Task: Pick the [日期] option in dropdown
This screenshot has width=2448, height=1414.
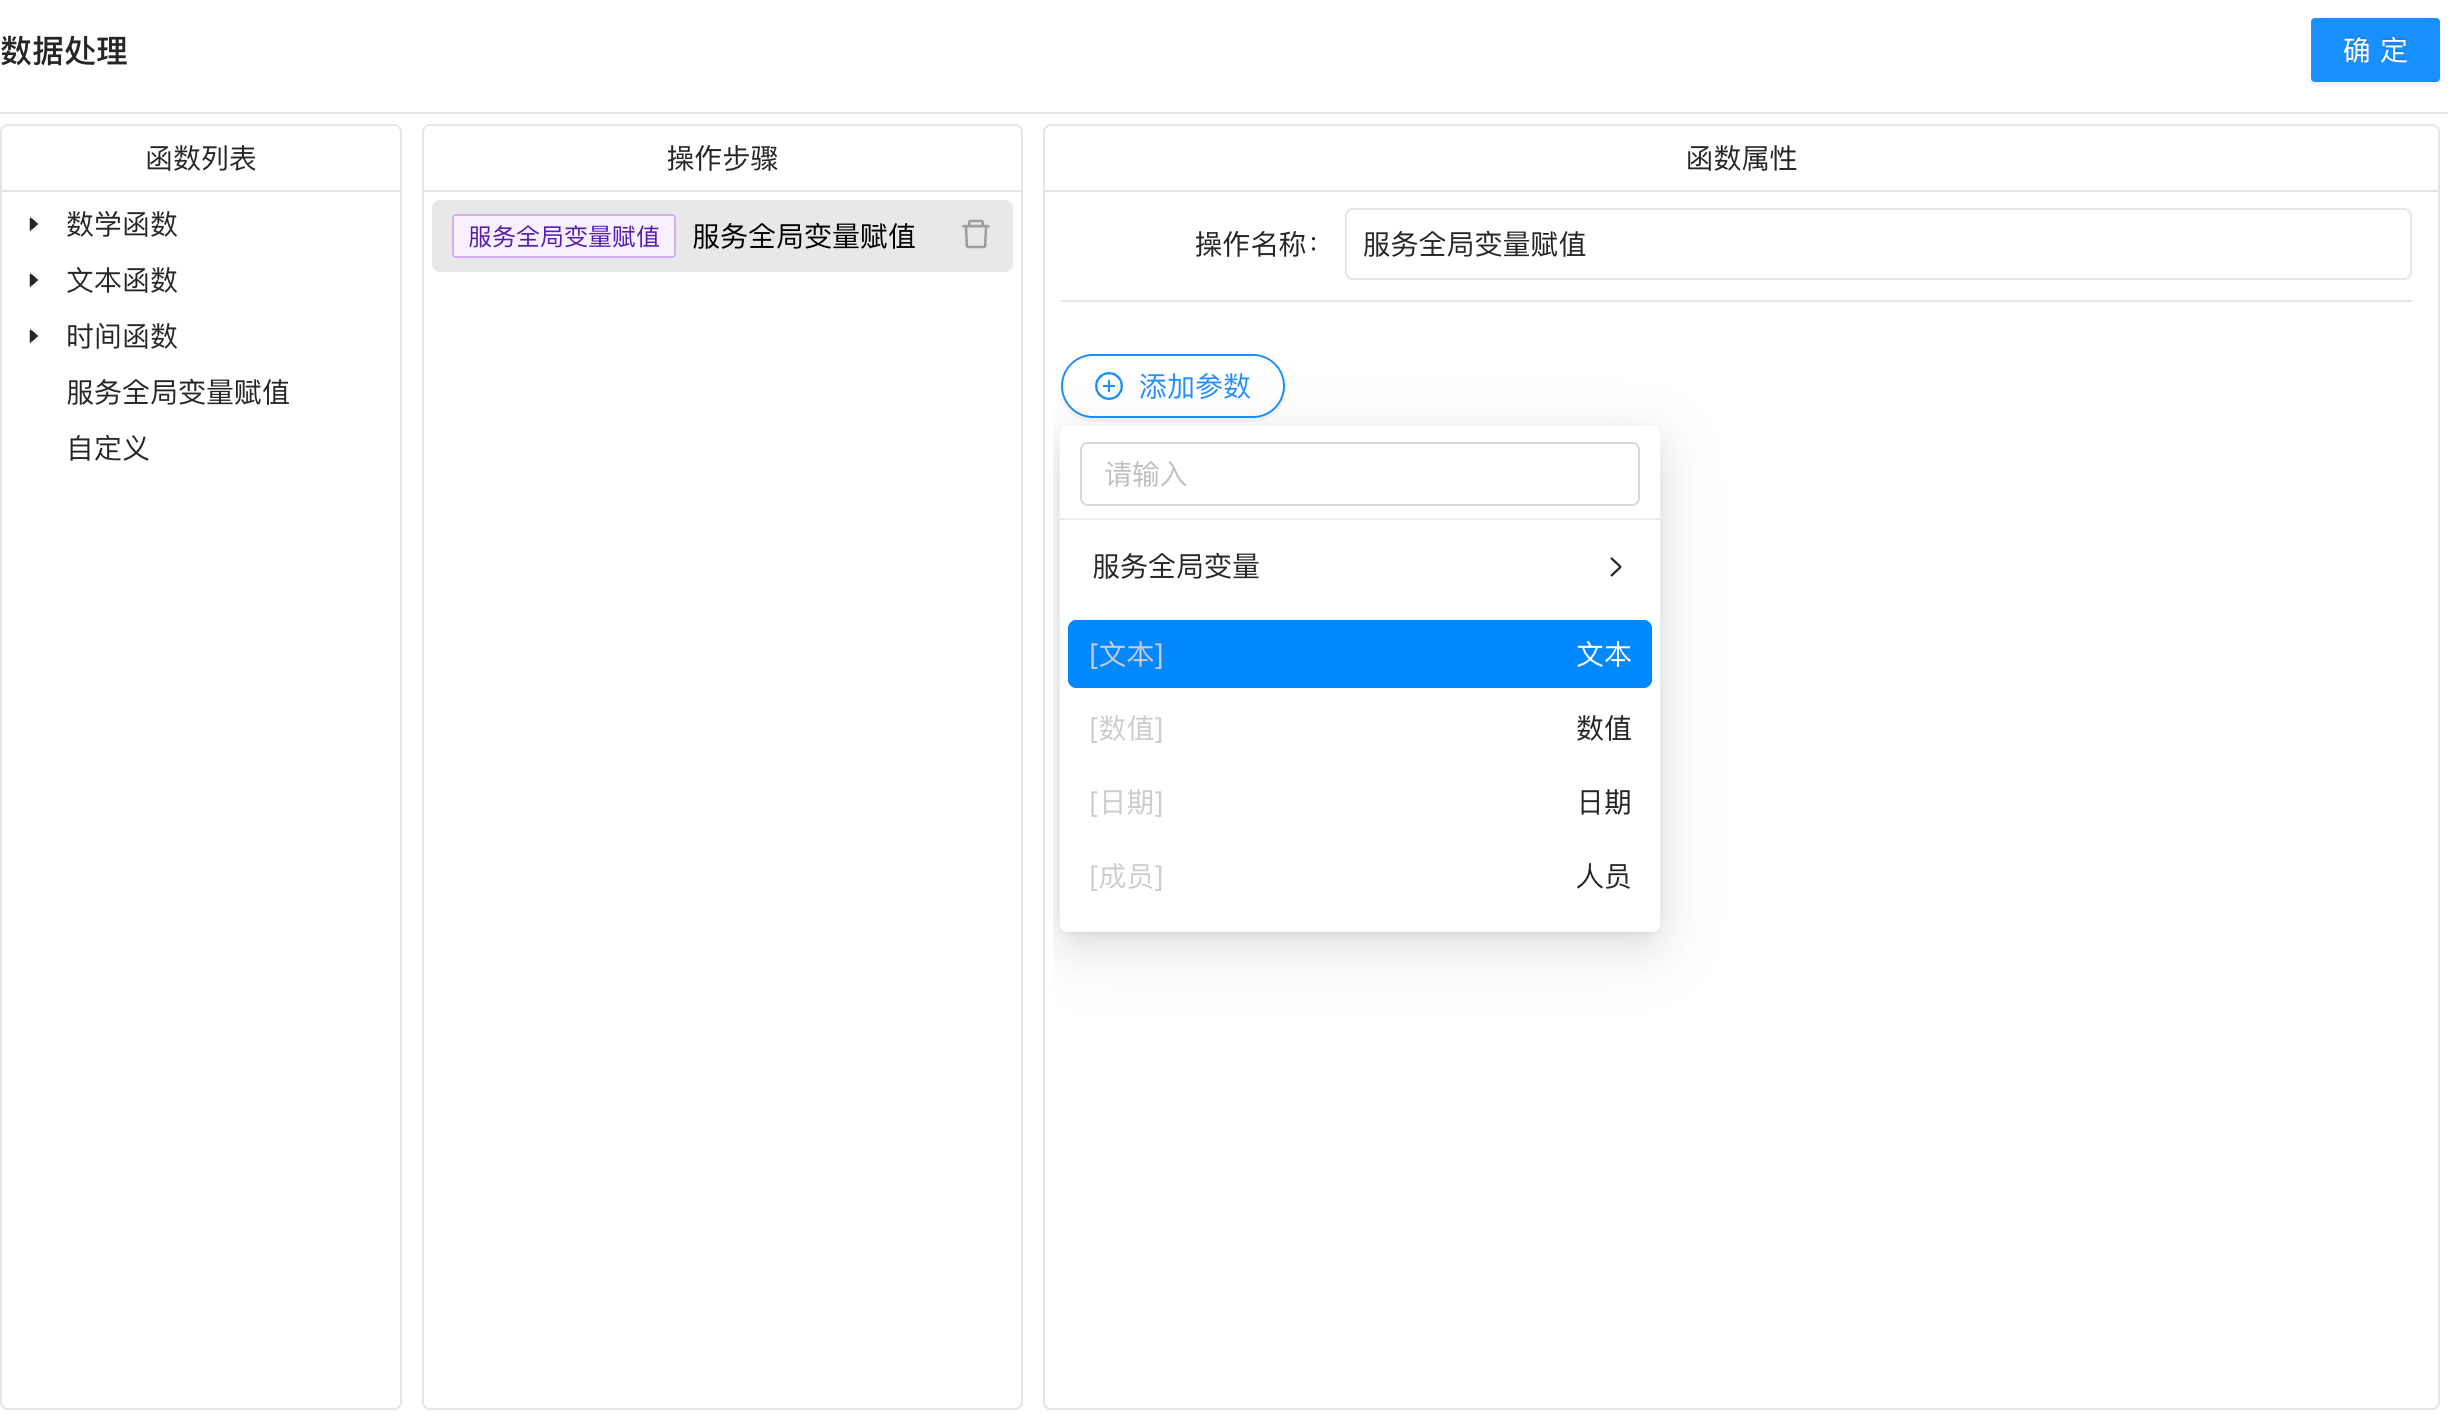Action: click(1358, 802)
